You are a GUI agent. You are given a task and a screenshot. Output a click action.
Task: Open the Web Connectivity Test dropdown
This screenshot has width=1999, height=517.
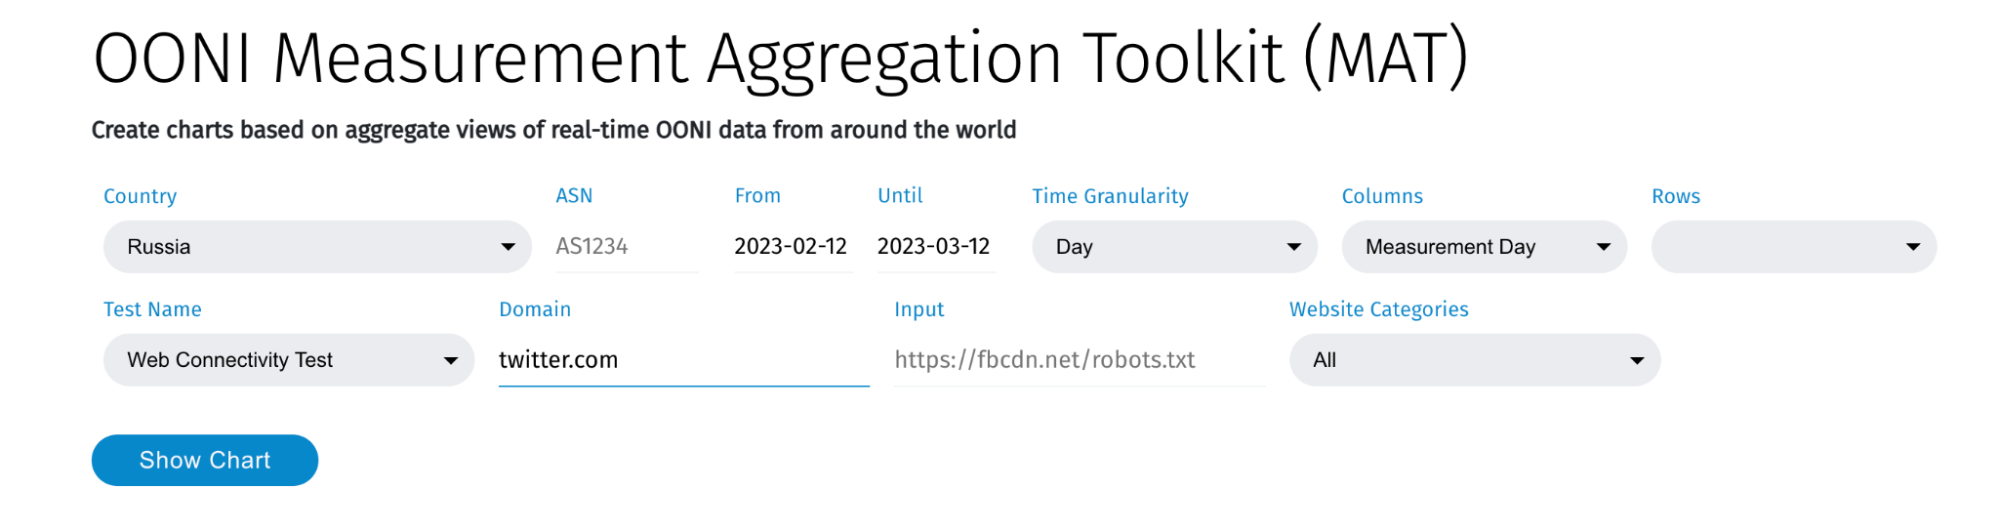pyautogui.click(x=288, y=360)
